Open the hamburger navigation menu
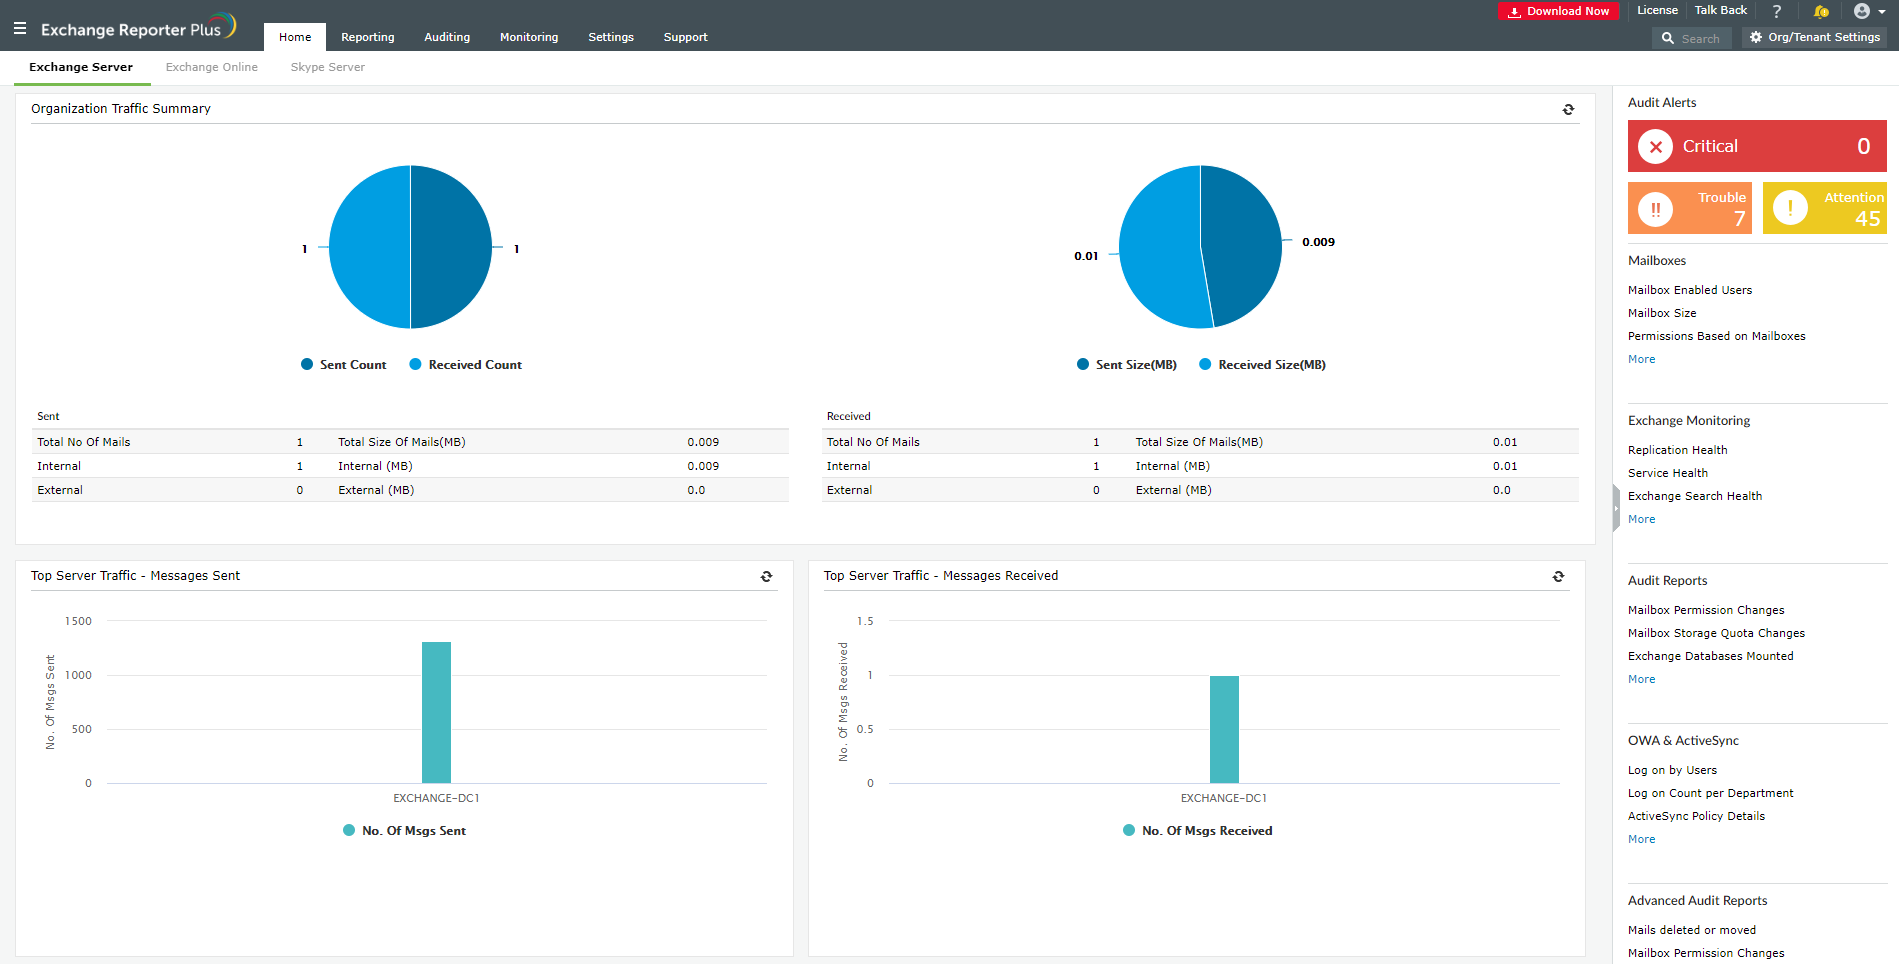The height and width of the screenshot is (964, 1899). [x=20, y=29]
